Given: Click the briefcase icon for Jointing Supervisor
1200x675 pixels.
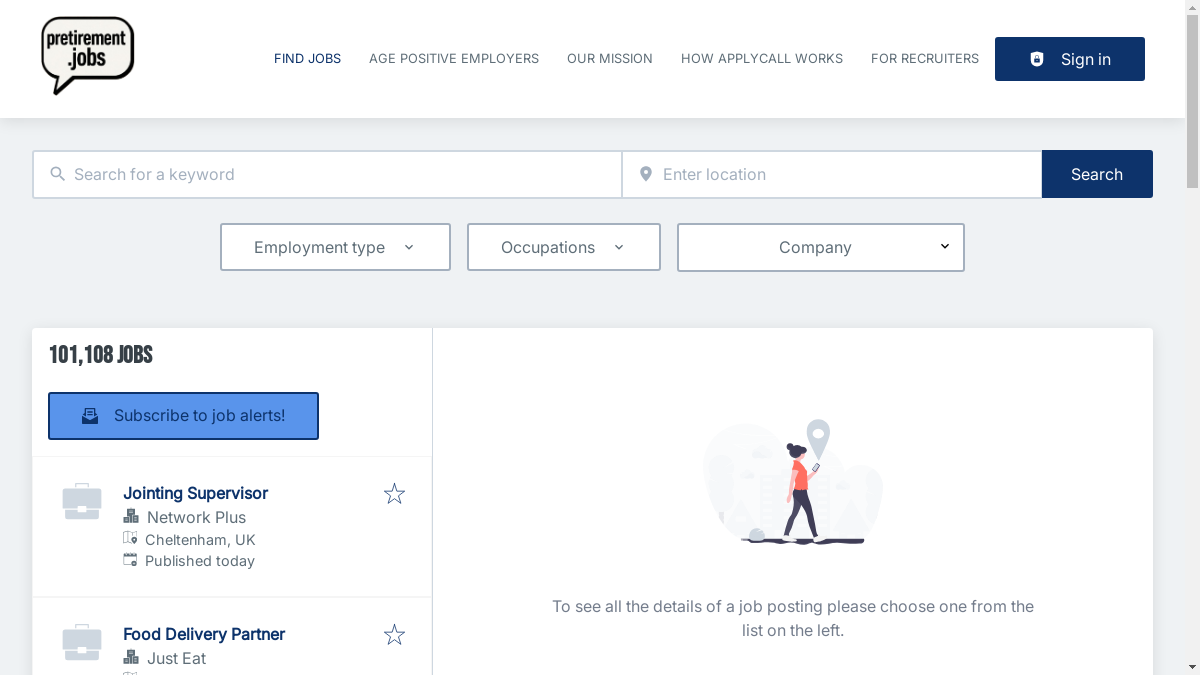Looking at the screenshot, I should pos(82,501).
